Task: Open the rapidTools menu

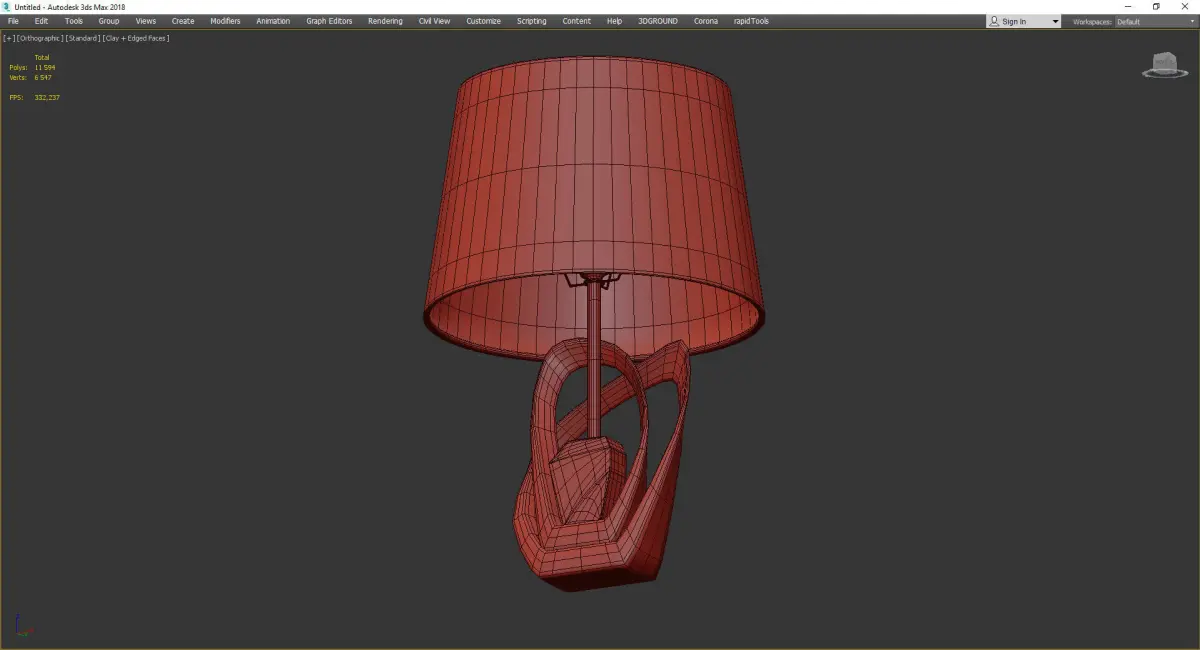Action: tap(750, 21)
